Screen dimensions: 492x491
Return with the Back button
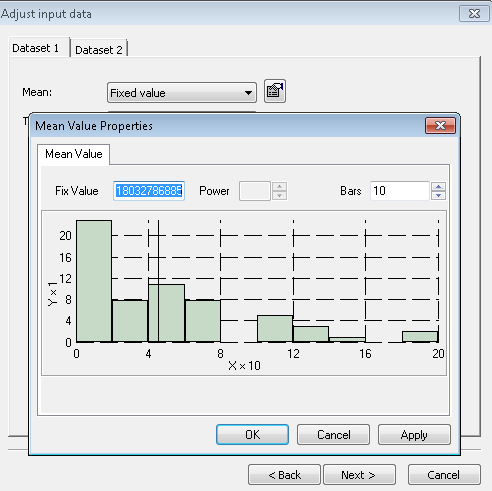tap(284, 475)
